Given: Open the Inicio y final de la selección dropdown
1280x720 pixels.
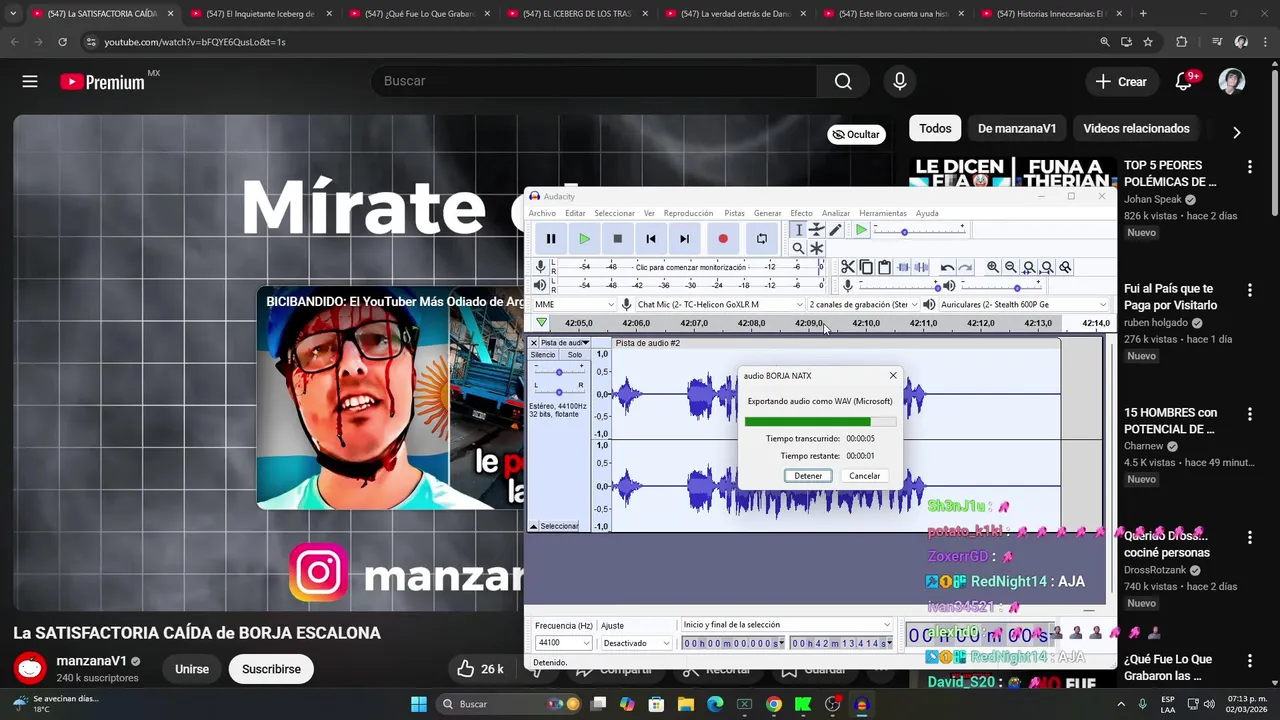Looking at the screenshot, I should 786,625.
